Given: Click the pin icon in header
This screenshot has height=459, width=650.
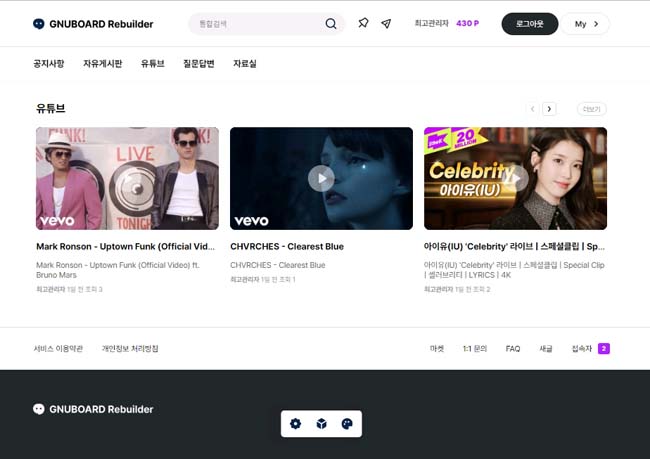Looking at the screenshot, I should (x=363, y=23).
